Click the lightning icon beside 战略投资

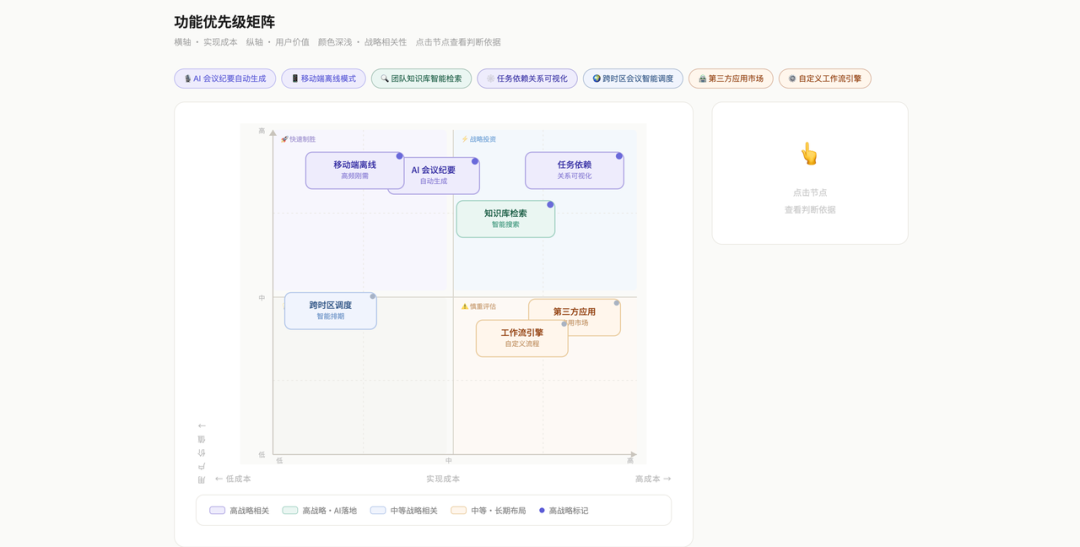coord(464,139)
